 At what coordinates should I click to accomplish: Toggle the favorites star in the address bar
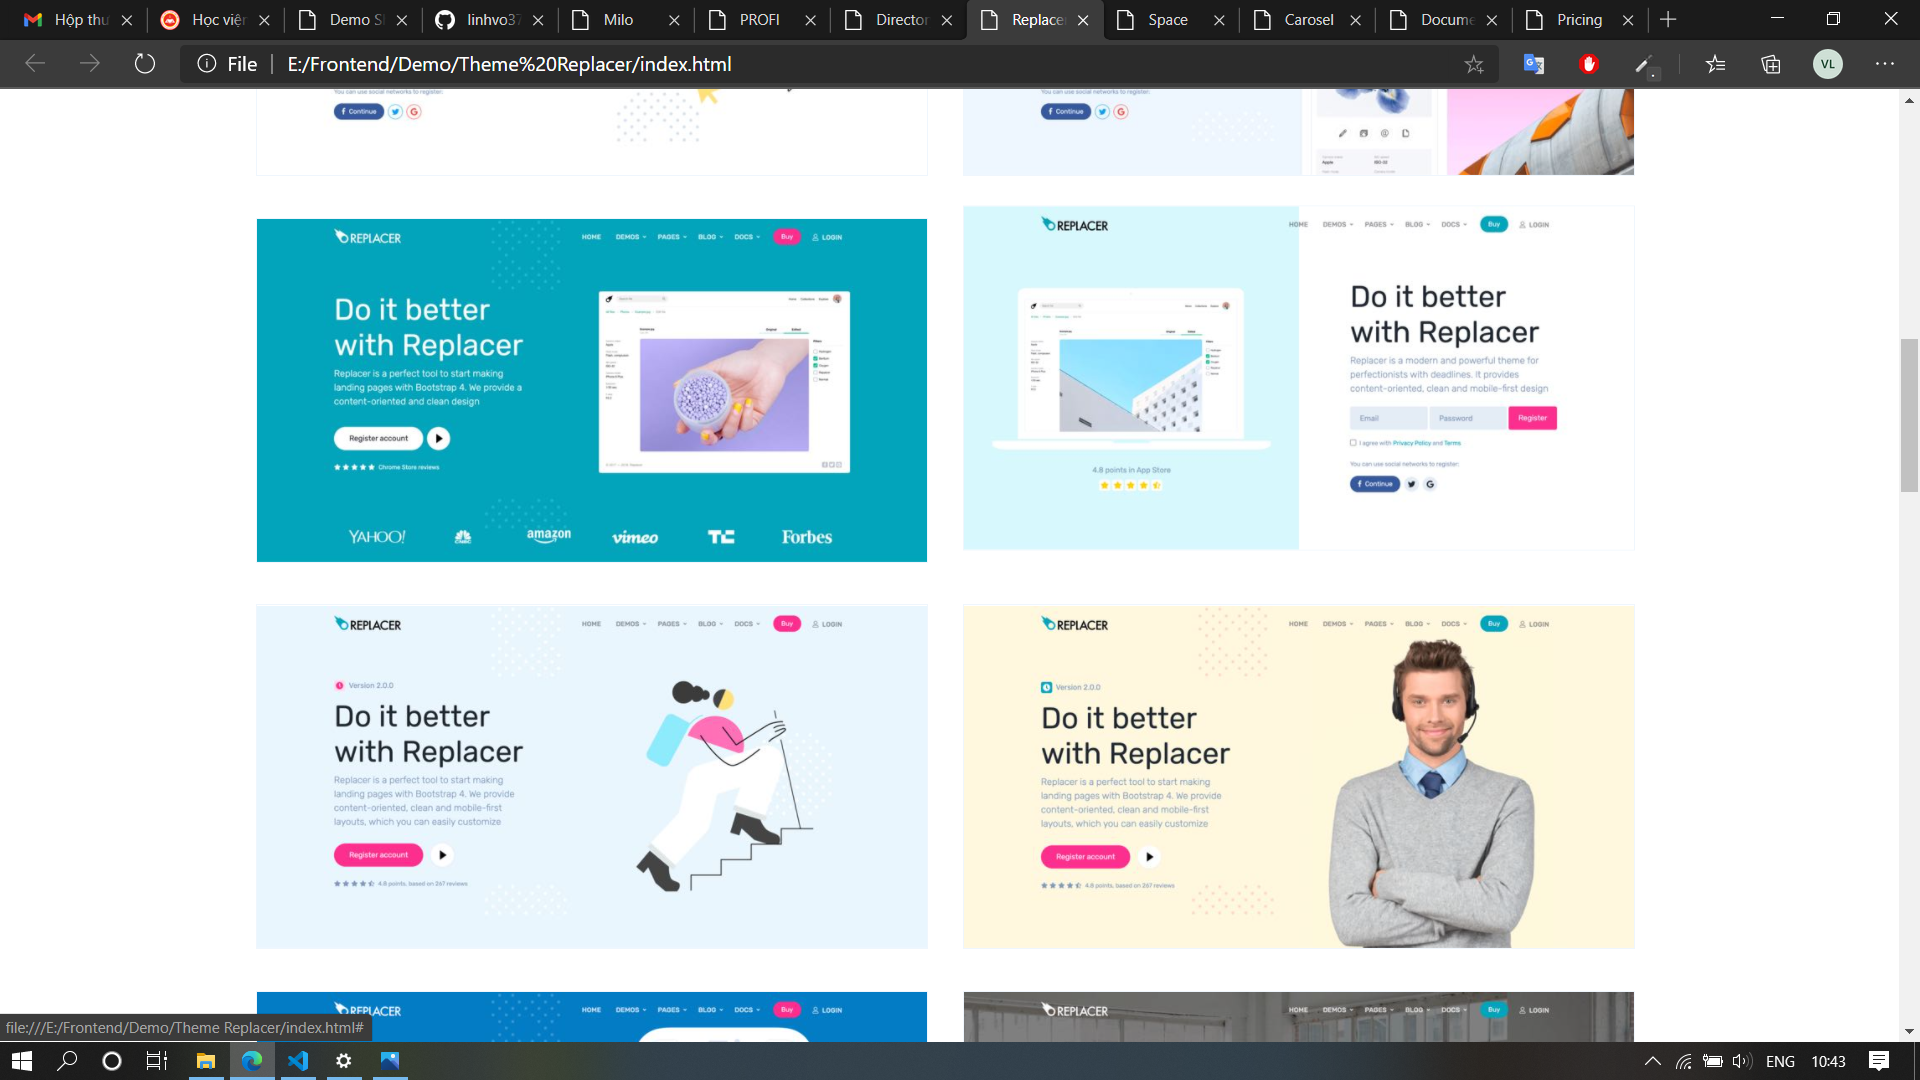(1473, 63)
